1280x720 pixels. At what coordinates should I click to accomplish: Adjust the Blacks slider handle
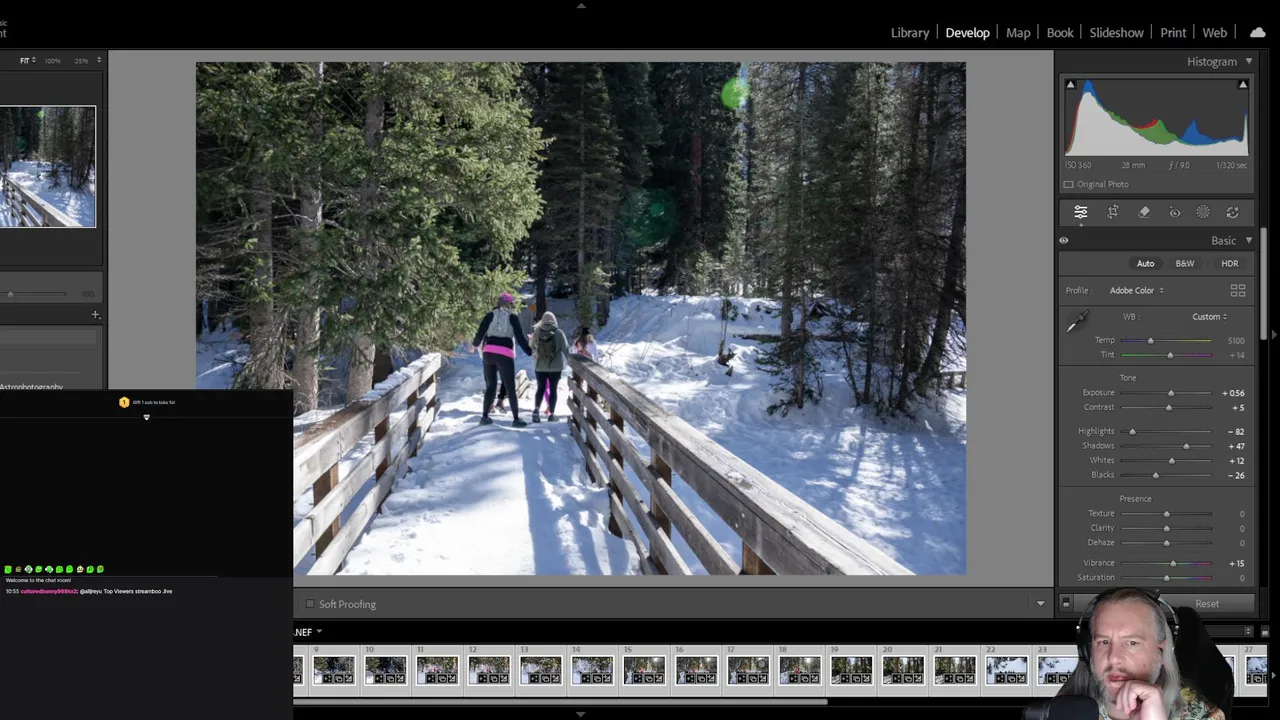point(1156,475)
